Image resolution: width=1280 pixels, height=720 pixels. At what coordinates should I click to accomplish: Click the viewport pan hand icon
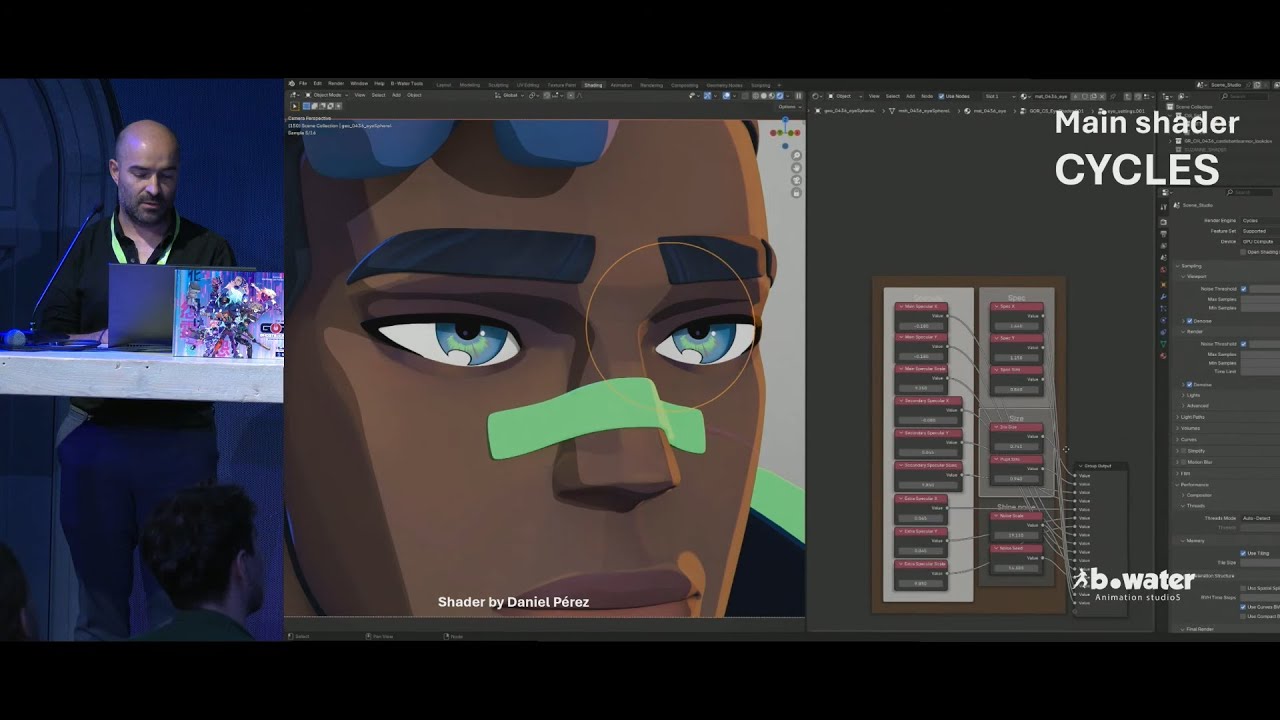[797, 168]
